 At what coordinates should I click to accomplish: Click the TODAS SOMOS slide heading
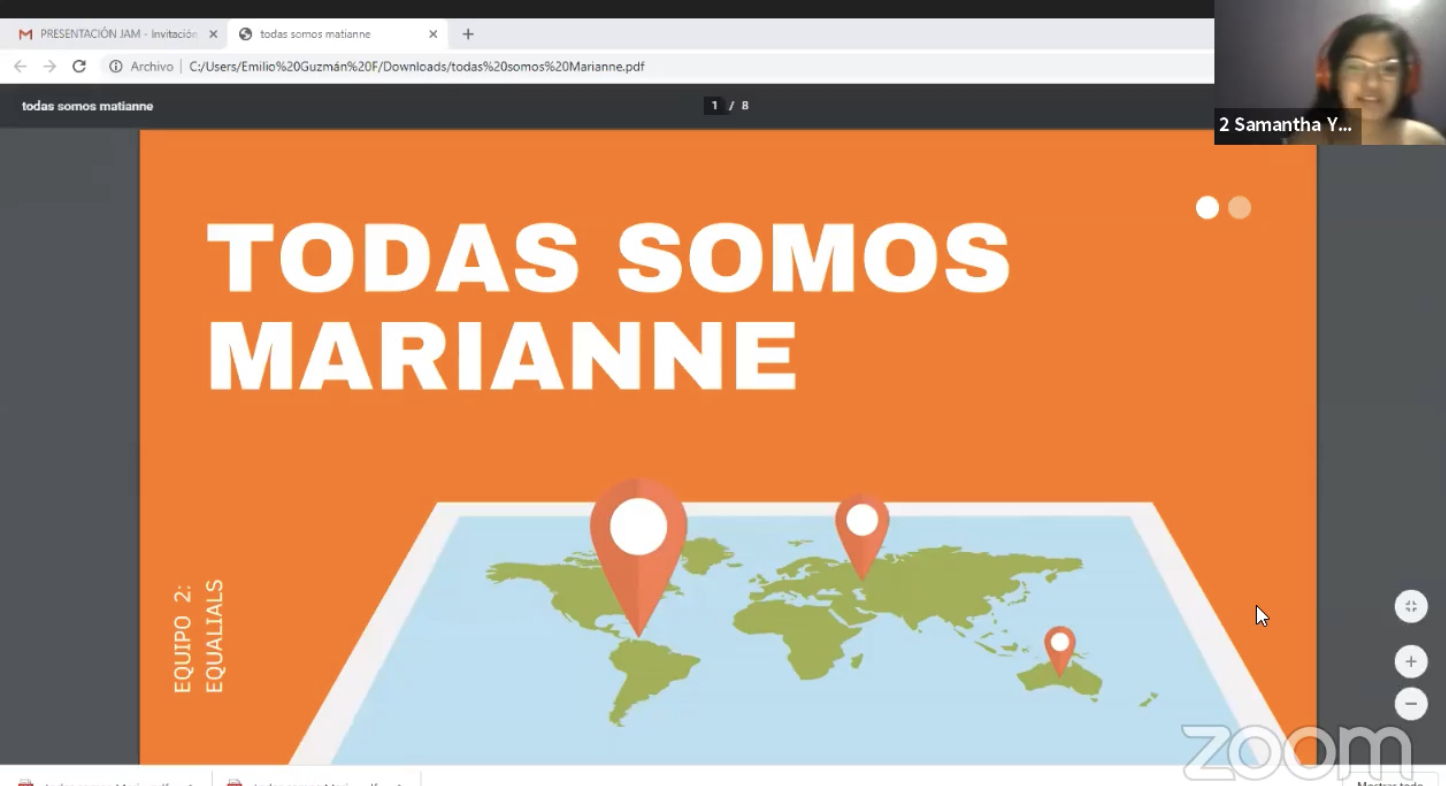(609, 257)
